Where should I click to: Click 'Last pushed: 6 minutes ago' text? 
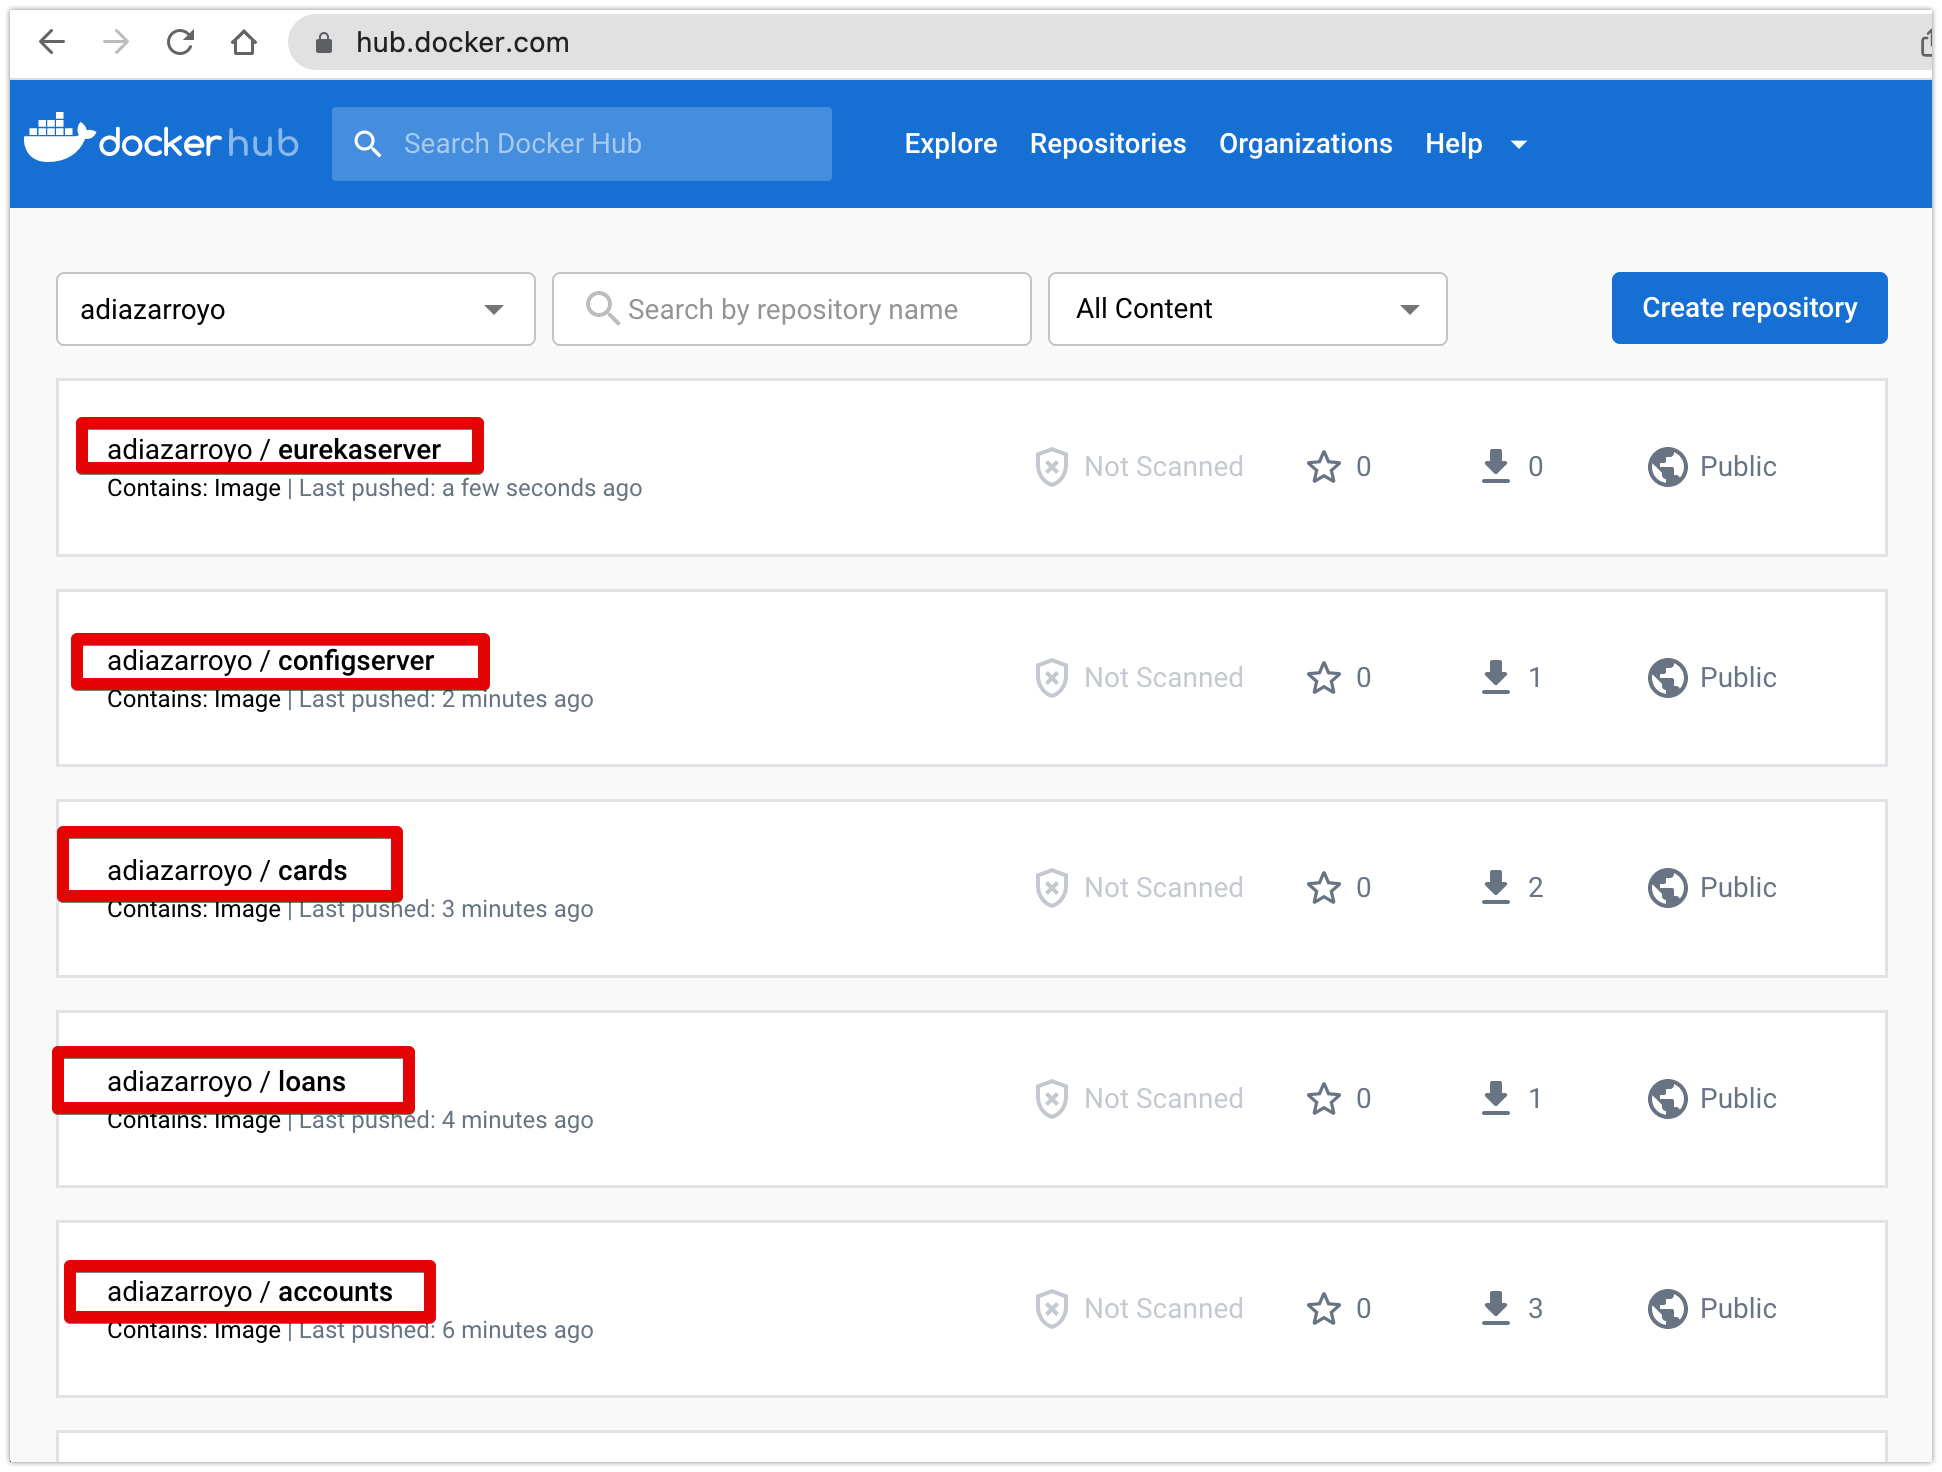446,1330
